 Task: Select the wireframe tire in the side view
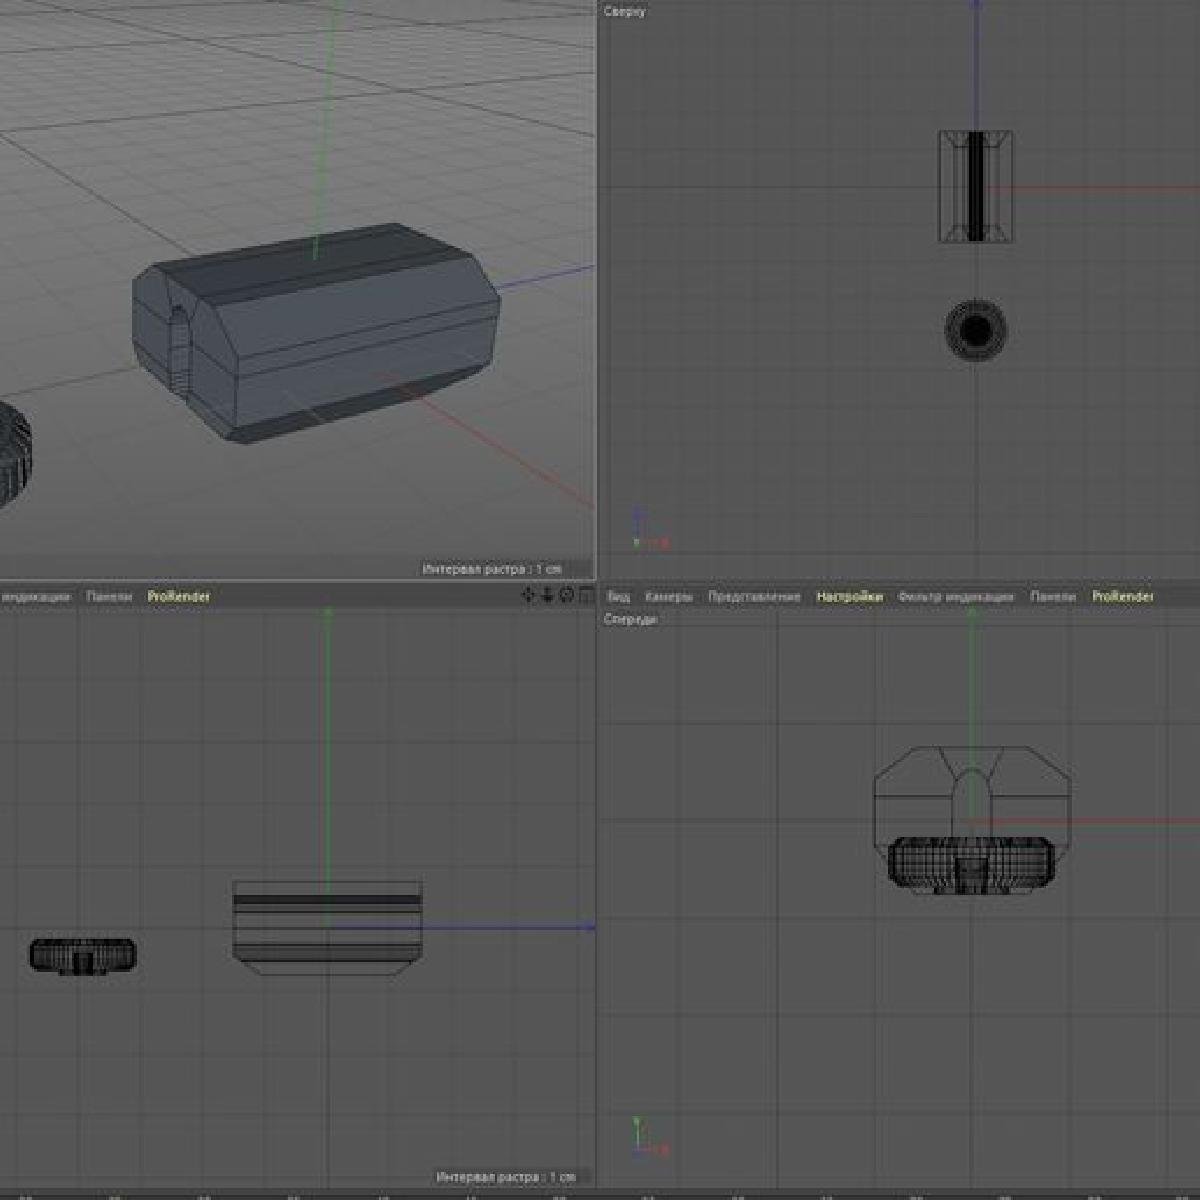83,956
